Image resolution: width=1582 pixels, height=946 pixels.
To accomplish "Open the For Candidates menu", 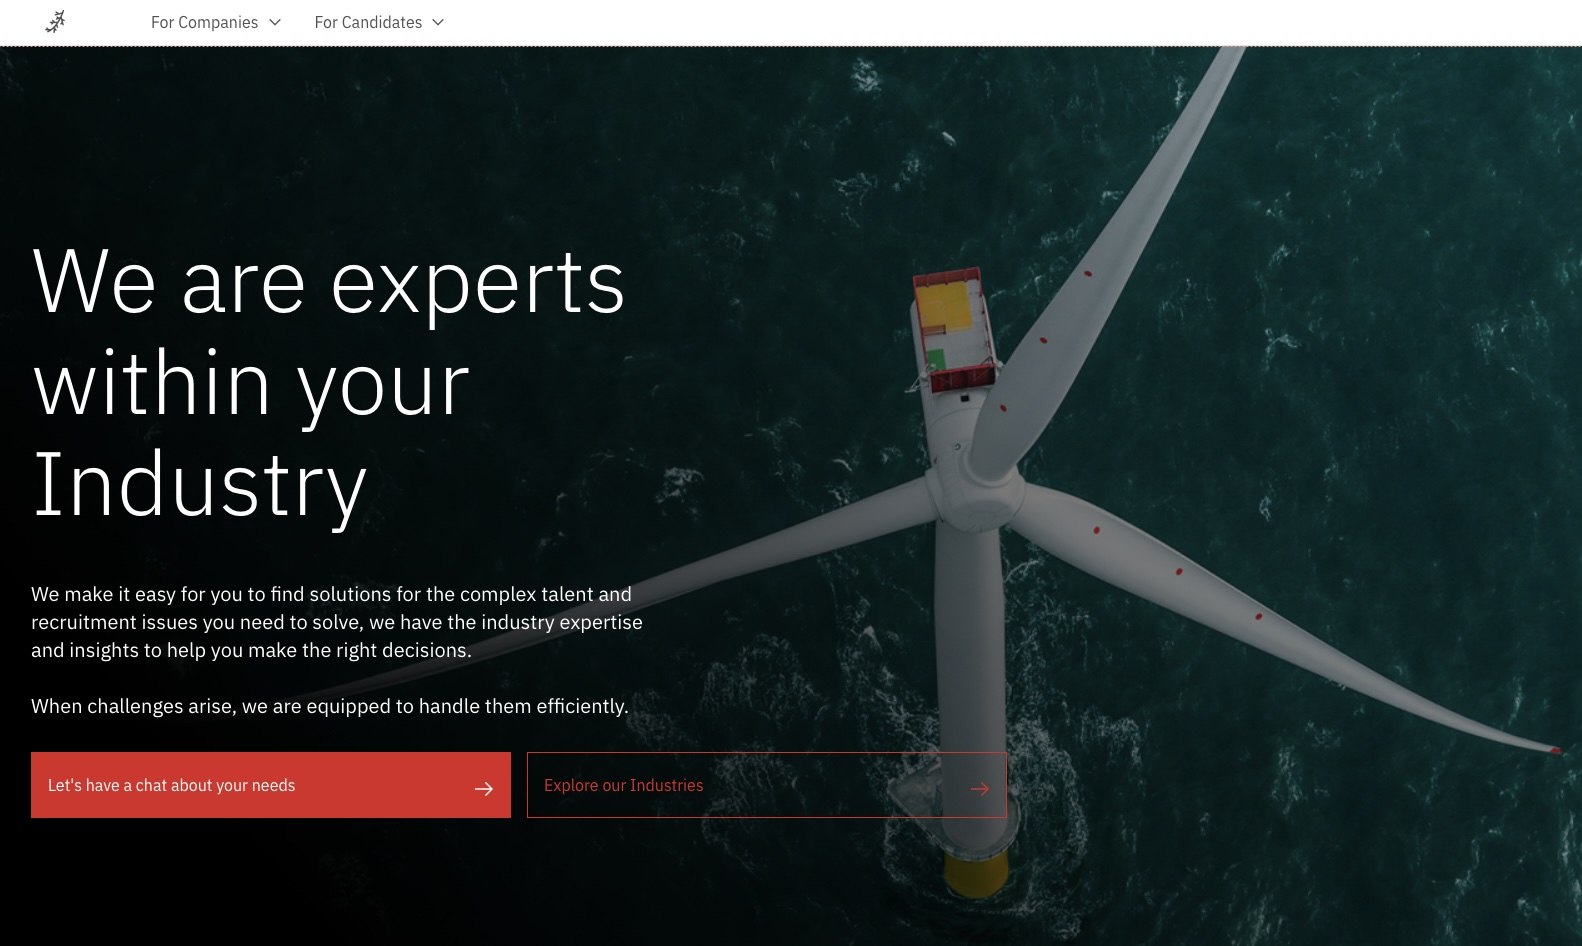I will click(368, 22).
